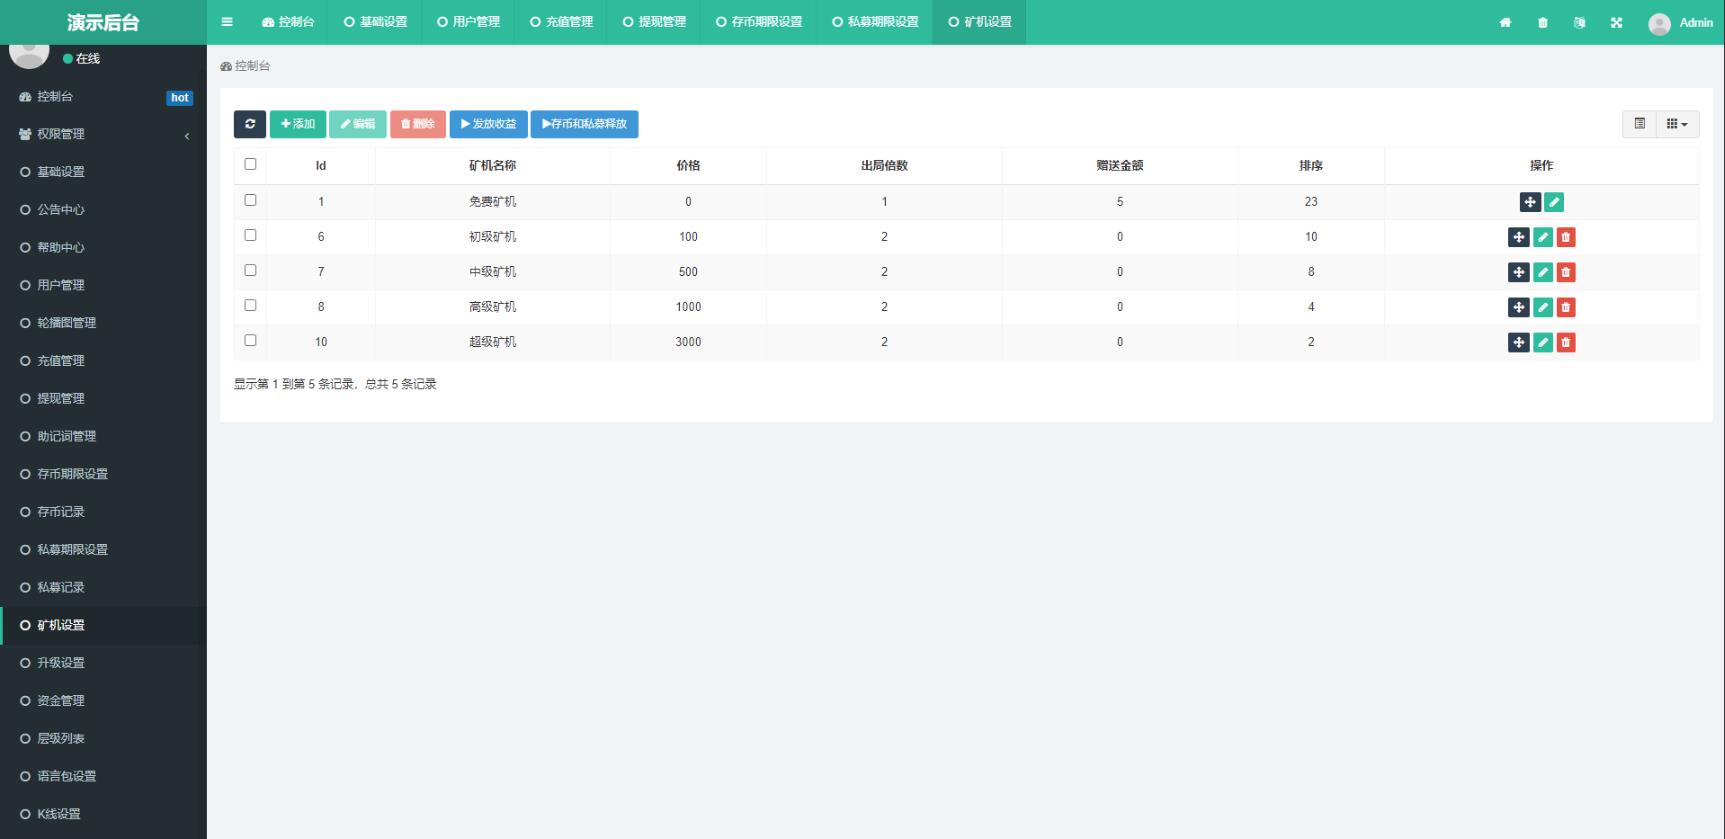Click the red delete icon for 初级矿机 row
Viewport: 1725px width, 839px height.
(x=1566, y=237)
